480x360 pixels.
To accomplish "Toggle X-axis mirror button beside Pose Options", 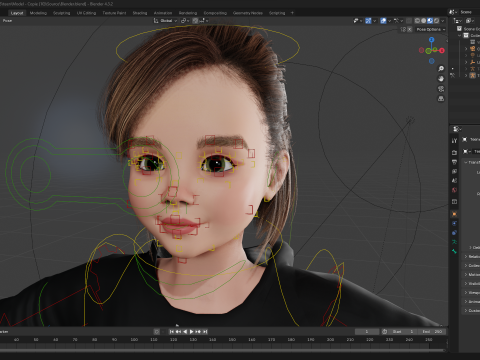I will click(x=410, y=29).
